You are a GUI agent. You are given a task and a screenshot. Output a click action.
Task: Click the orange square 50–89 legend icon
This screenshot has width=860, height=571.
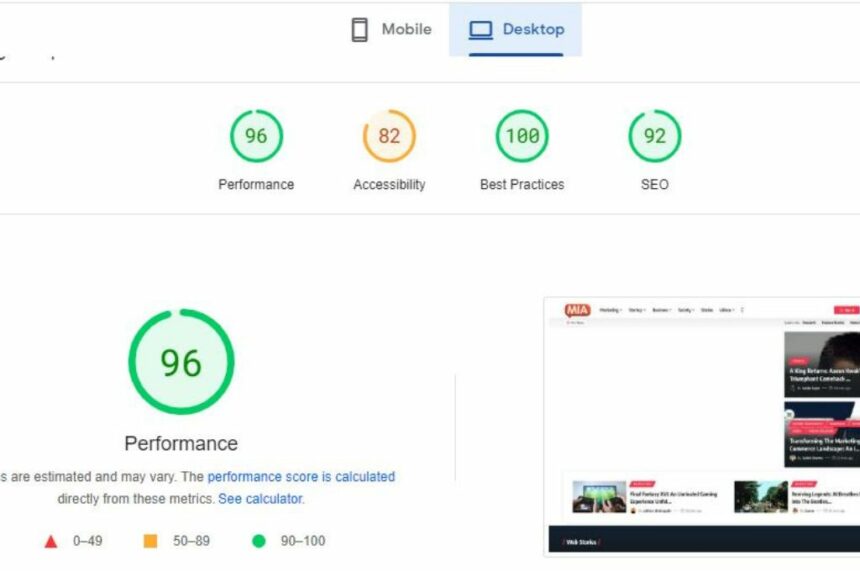[151, 541]
